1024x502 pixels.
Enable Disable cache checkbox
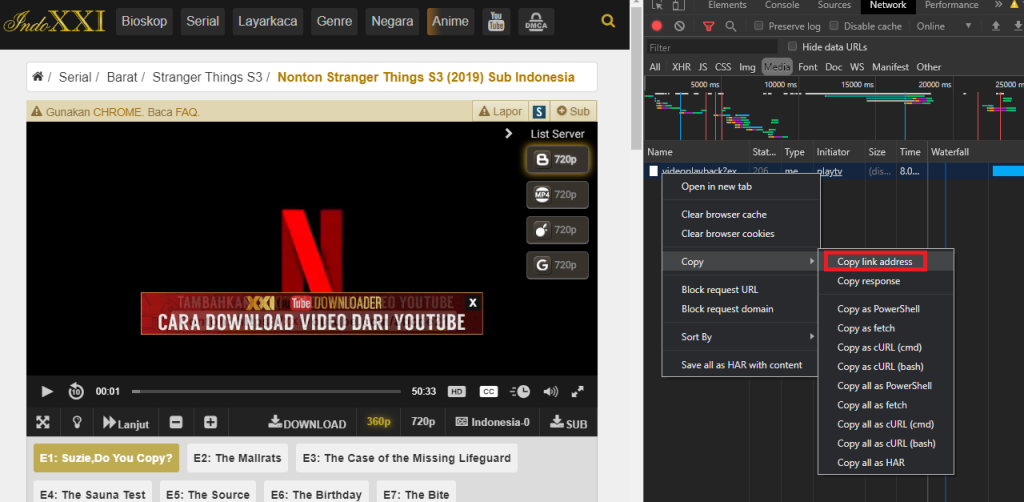point(834,26)
